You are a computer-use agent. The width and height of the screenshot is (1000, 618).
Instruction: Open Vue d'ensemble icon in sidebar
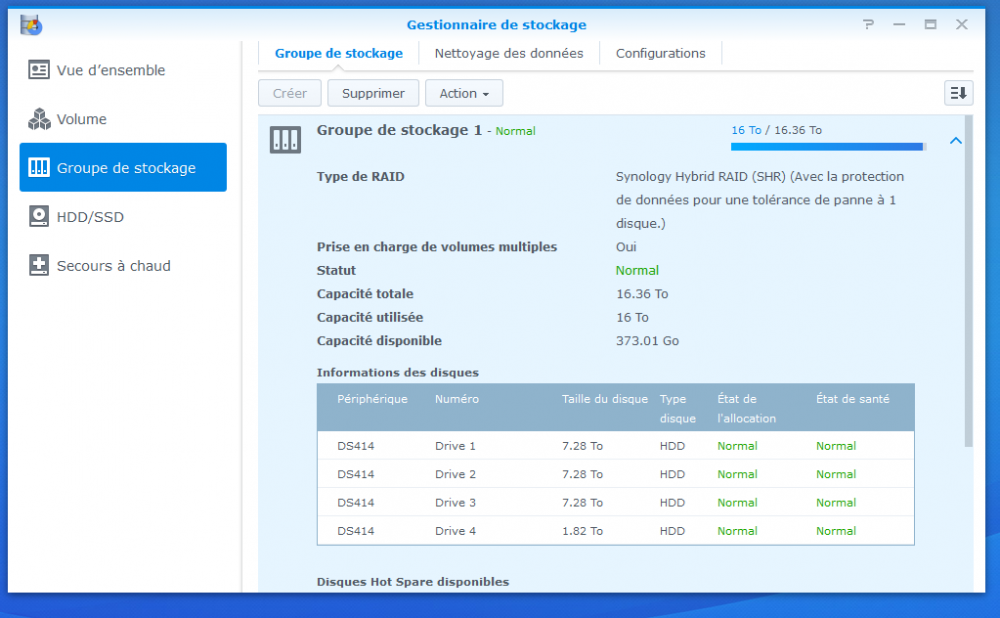39,70
